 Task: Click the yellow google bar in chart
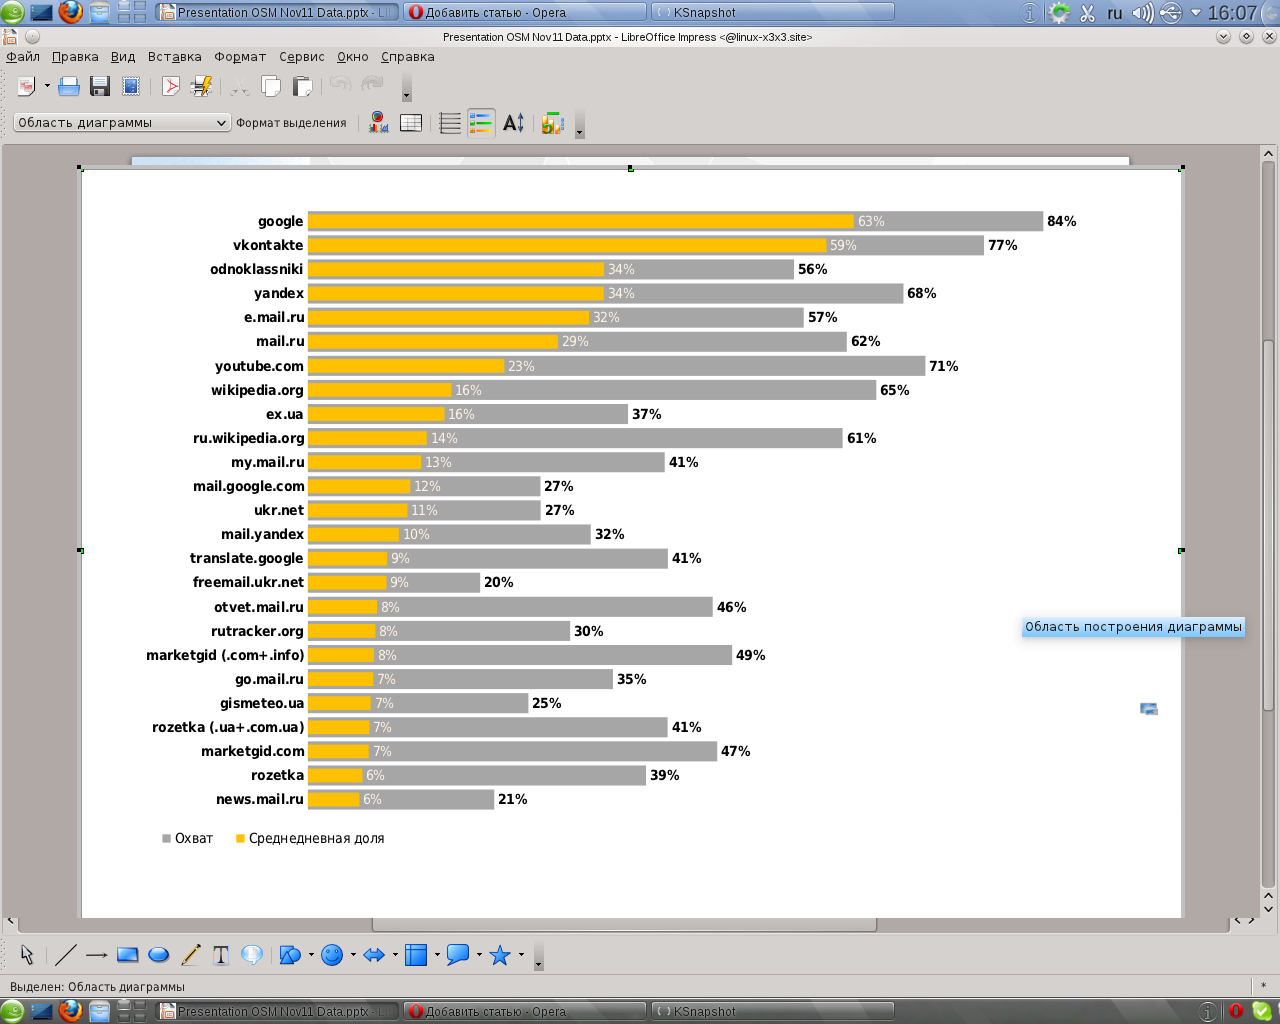point(580,221)
